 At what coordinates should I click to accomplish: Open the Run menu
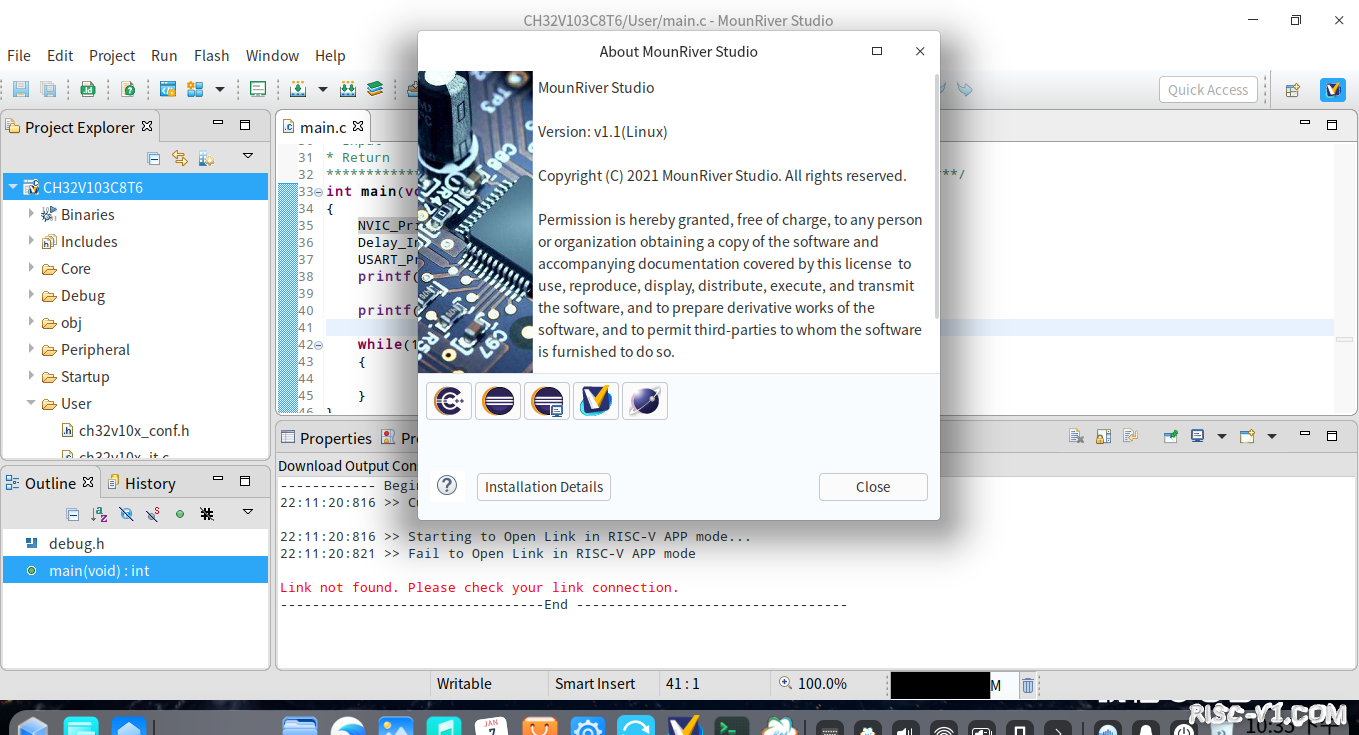pos(164,56)
